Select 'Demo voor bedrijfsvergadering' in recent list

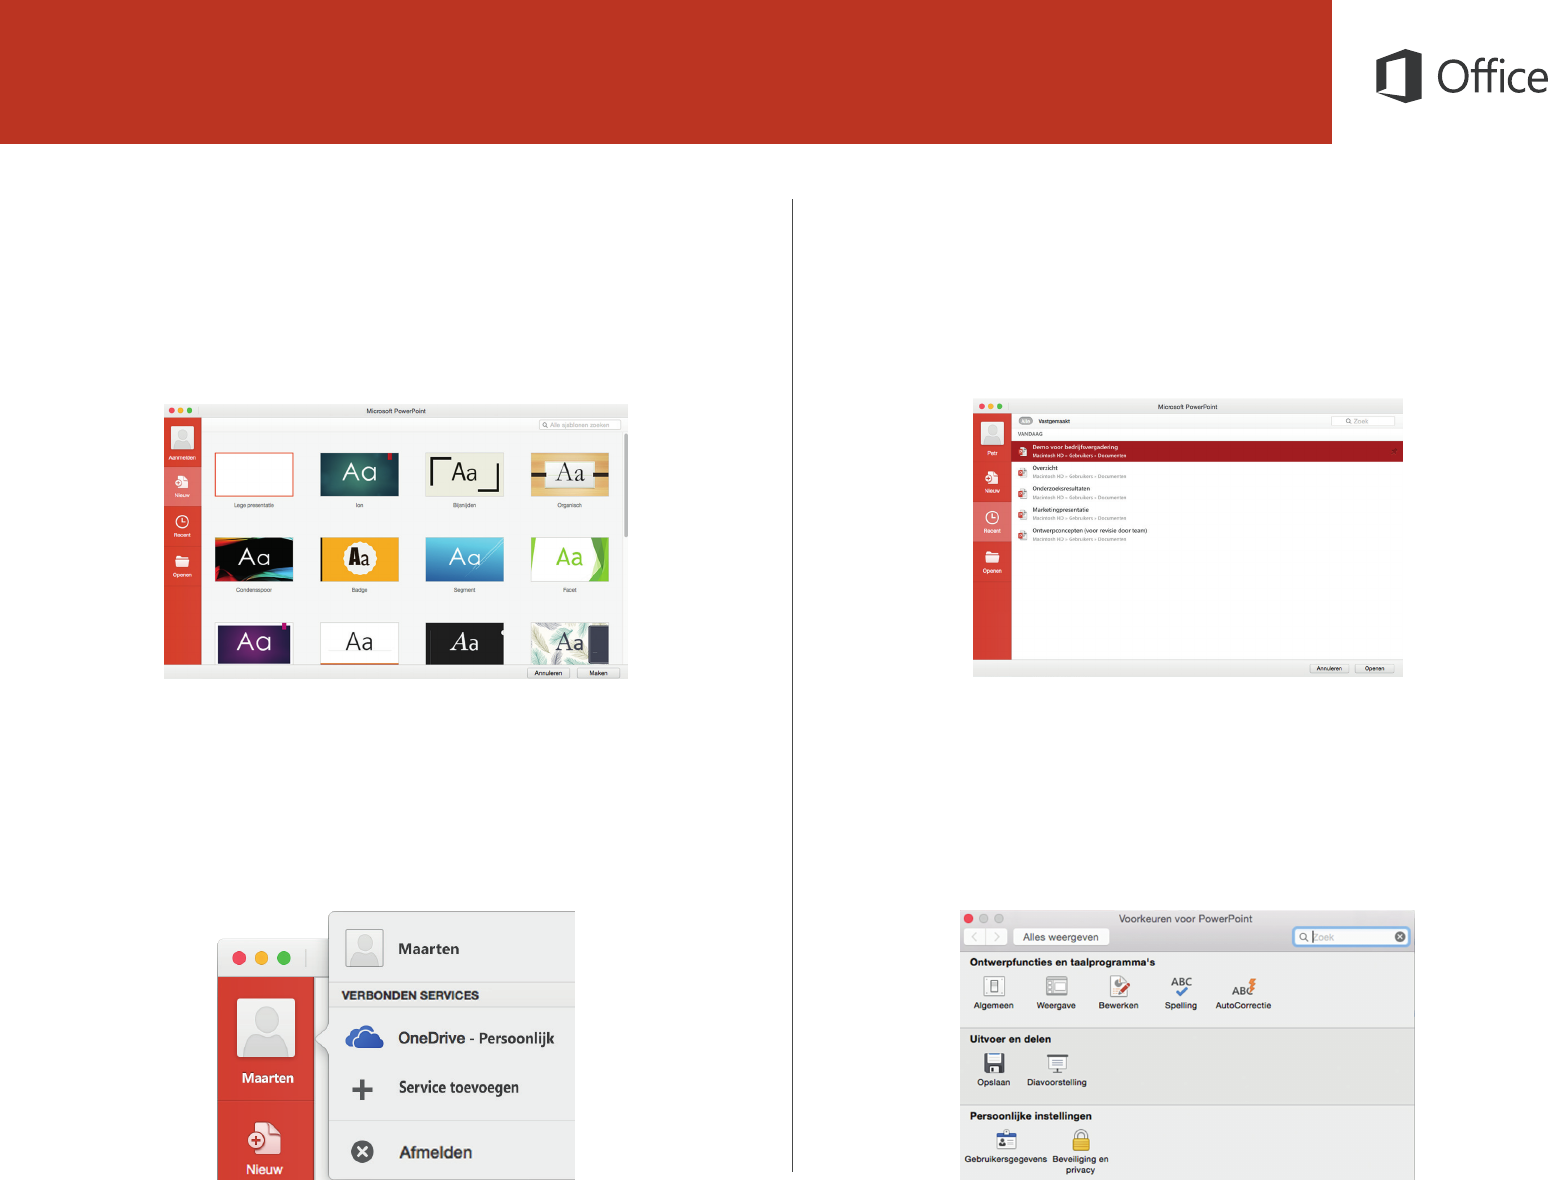coord(1207,451)
